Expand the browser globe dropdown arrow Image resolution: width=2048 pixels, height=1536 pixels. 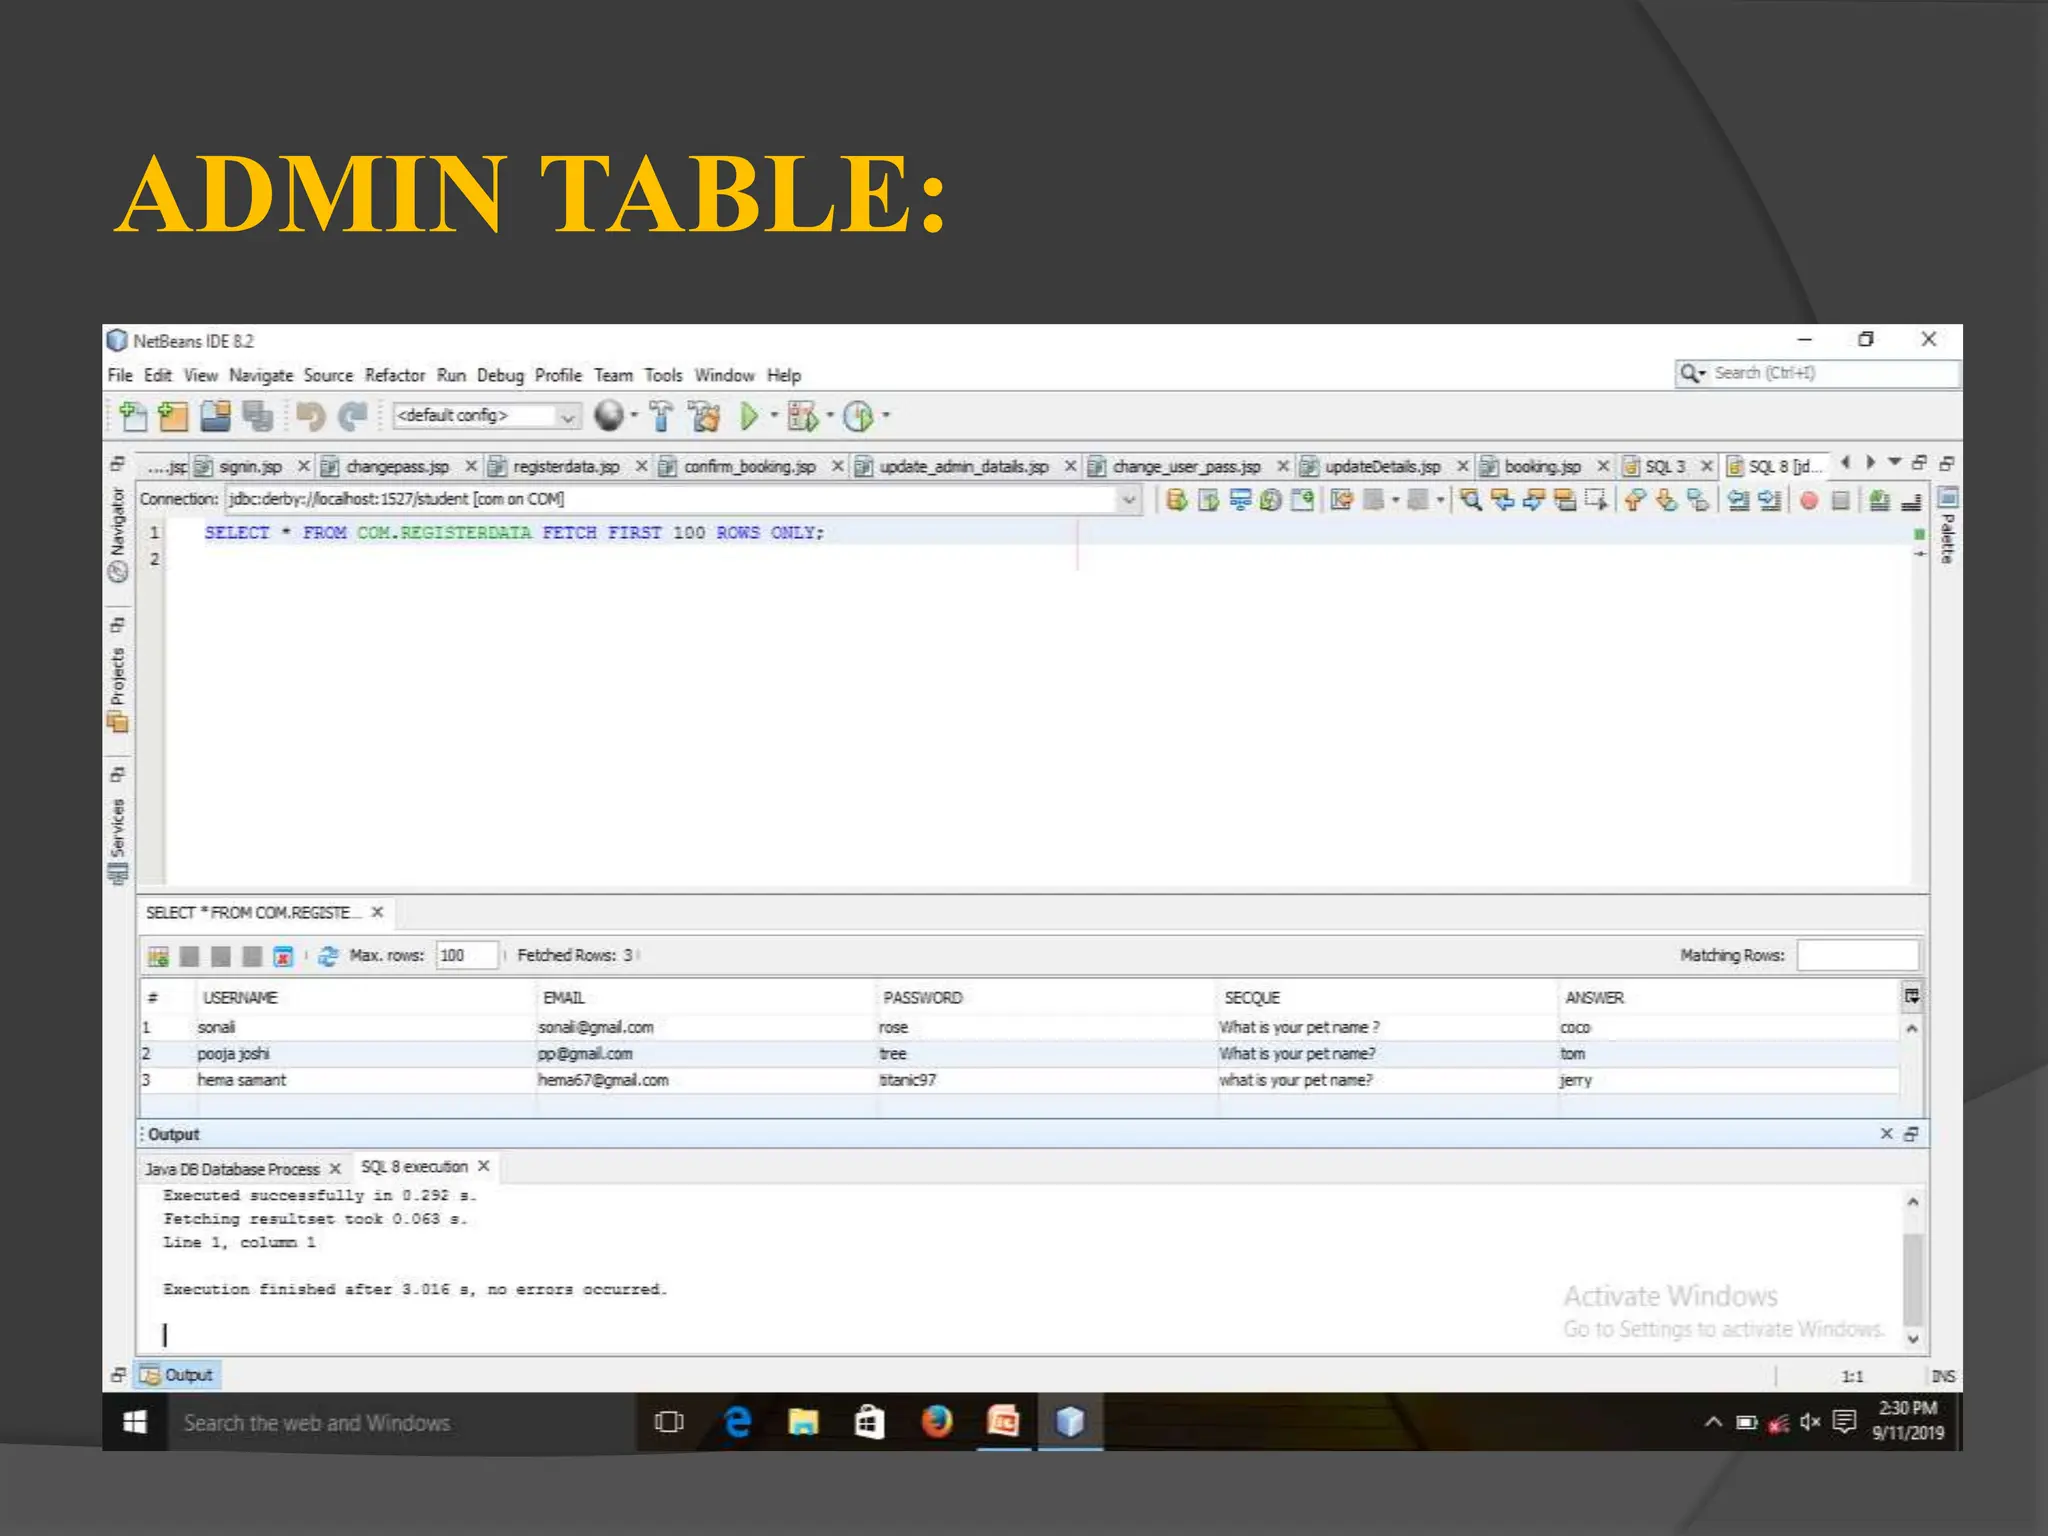coord(633,415)
